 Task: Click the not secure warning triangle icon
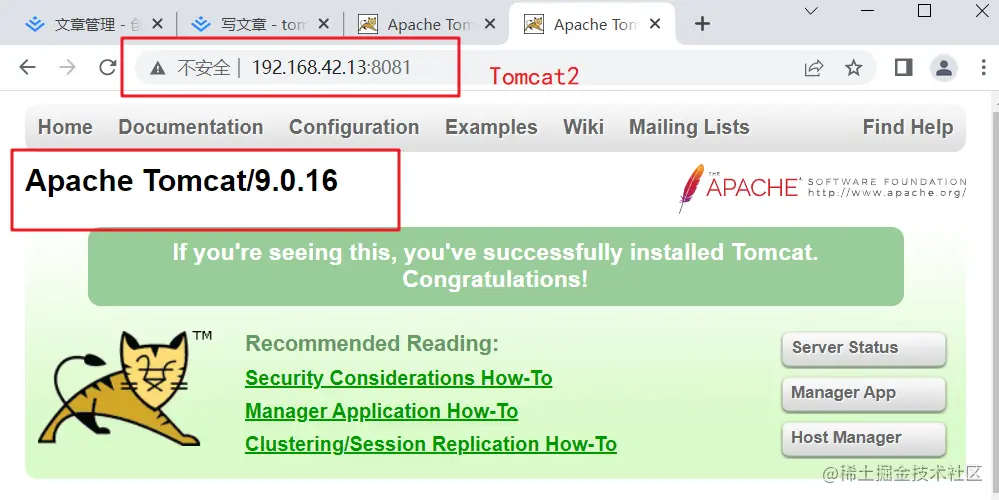(x=157, y=68)
